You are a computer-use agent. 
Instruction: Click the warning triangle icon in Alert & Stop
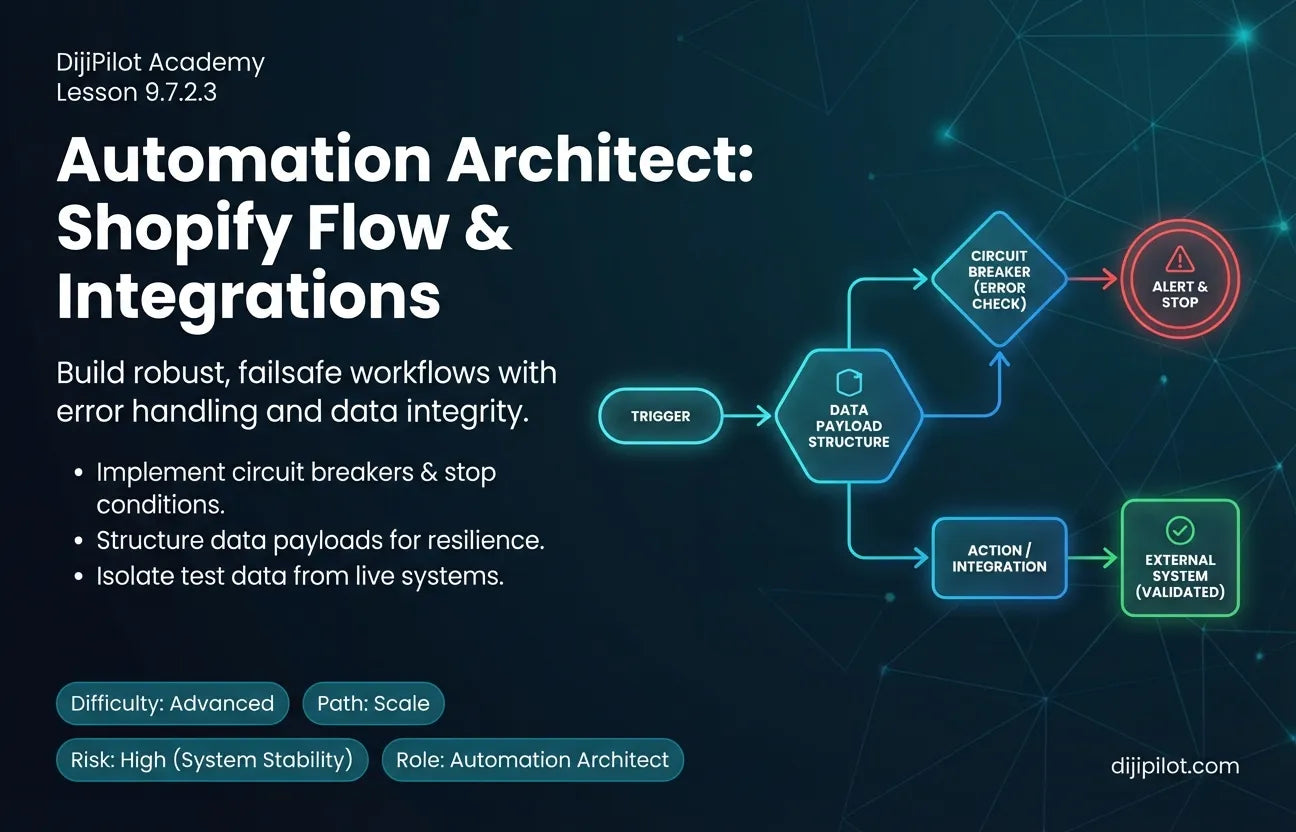1180,259
